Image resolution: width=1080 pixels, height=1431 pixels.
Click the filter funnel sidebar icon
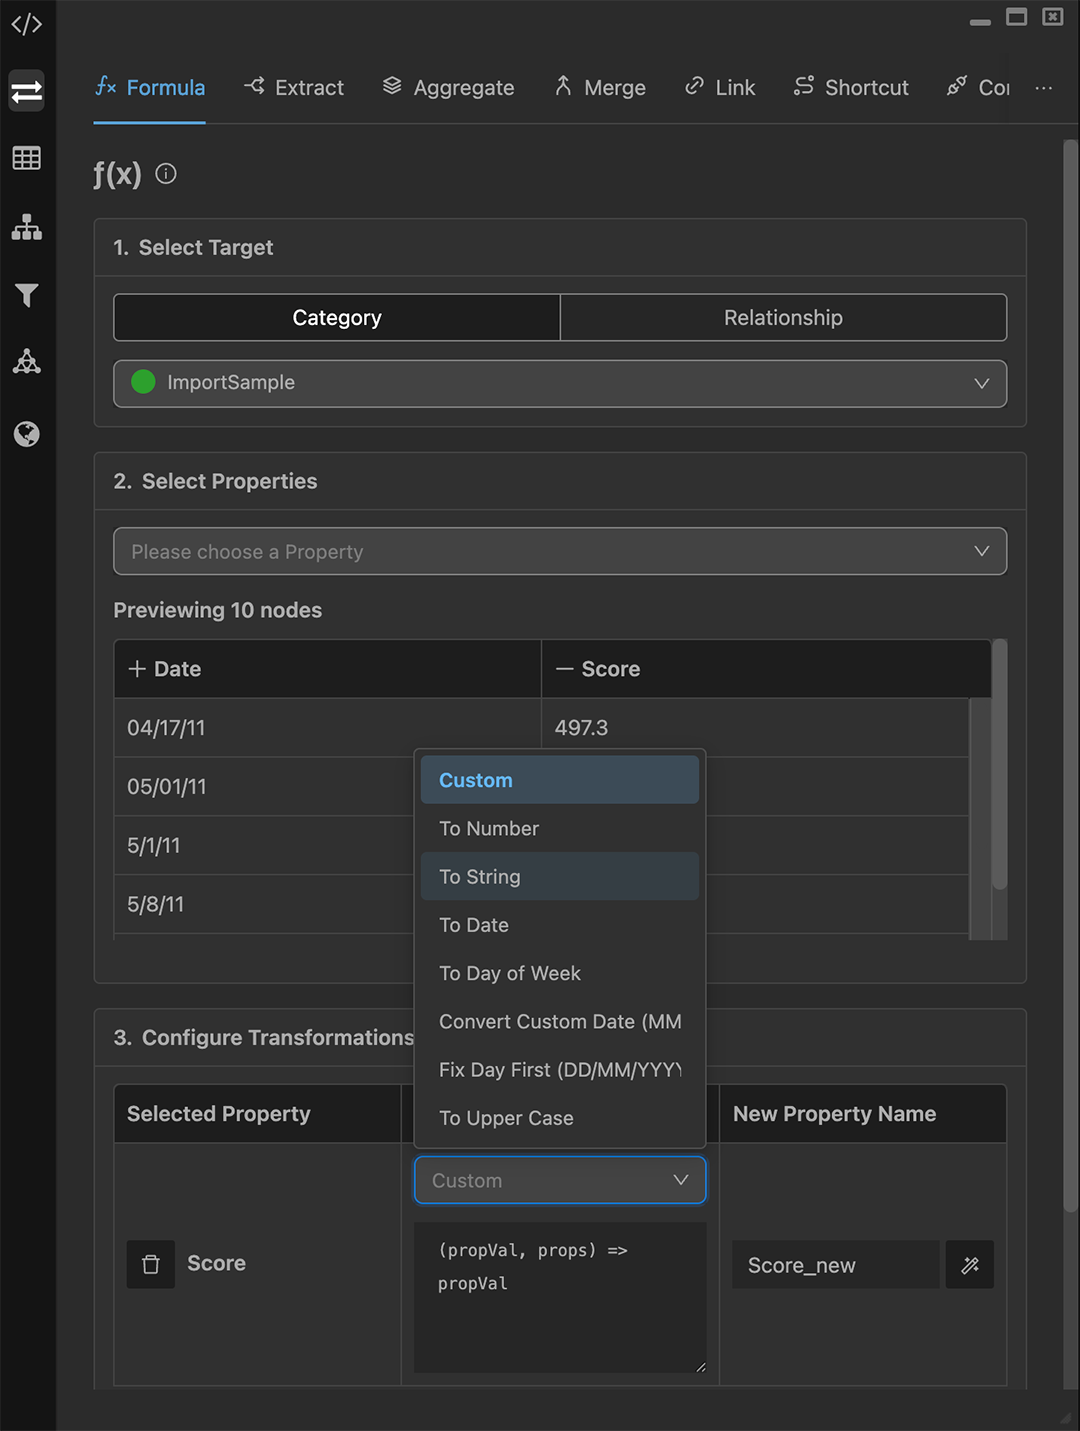coord(27,295)
